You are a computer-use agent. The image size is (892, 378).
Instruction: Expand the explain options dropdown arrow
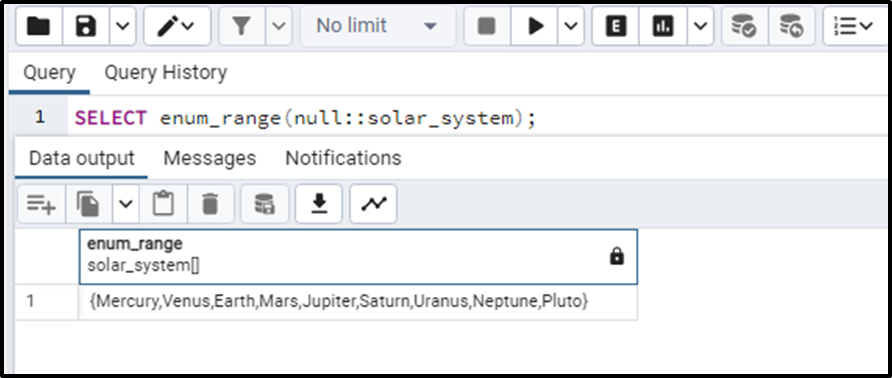pos(701,26)
